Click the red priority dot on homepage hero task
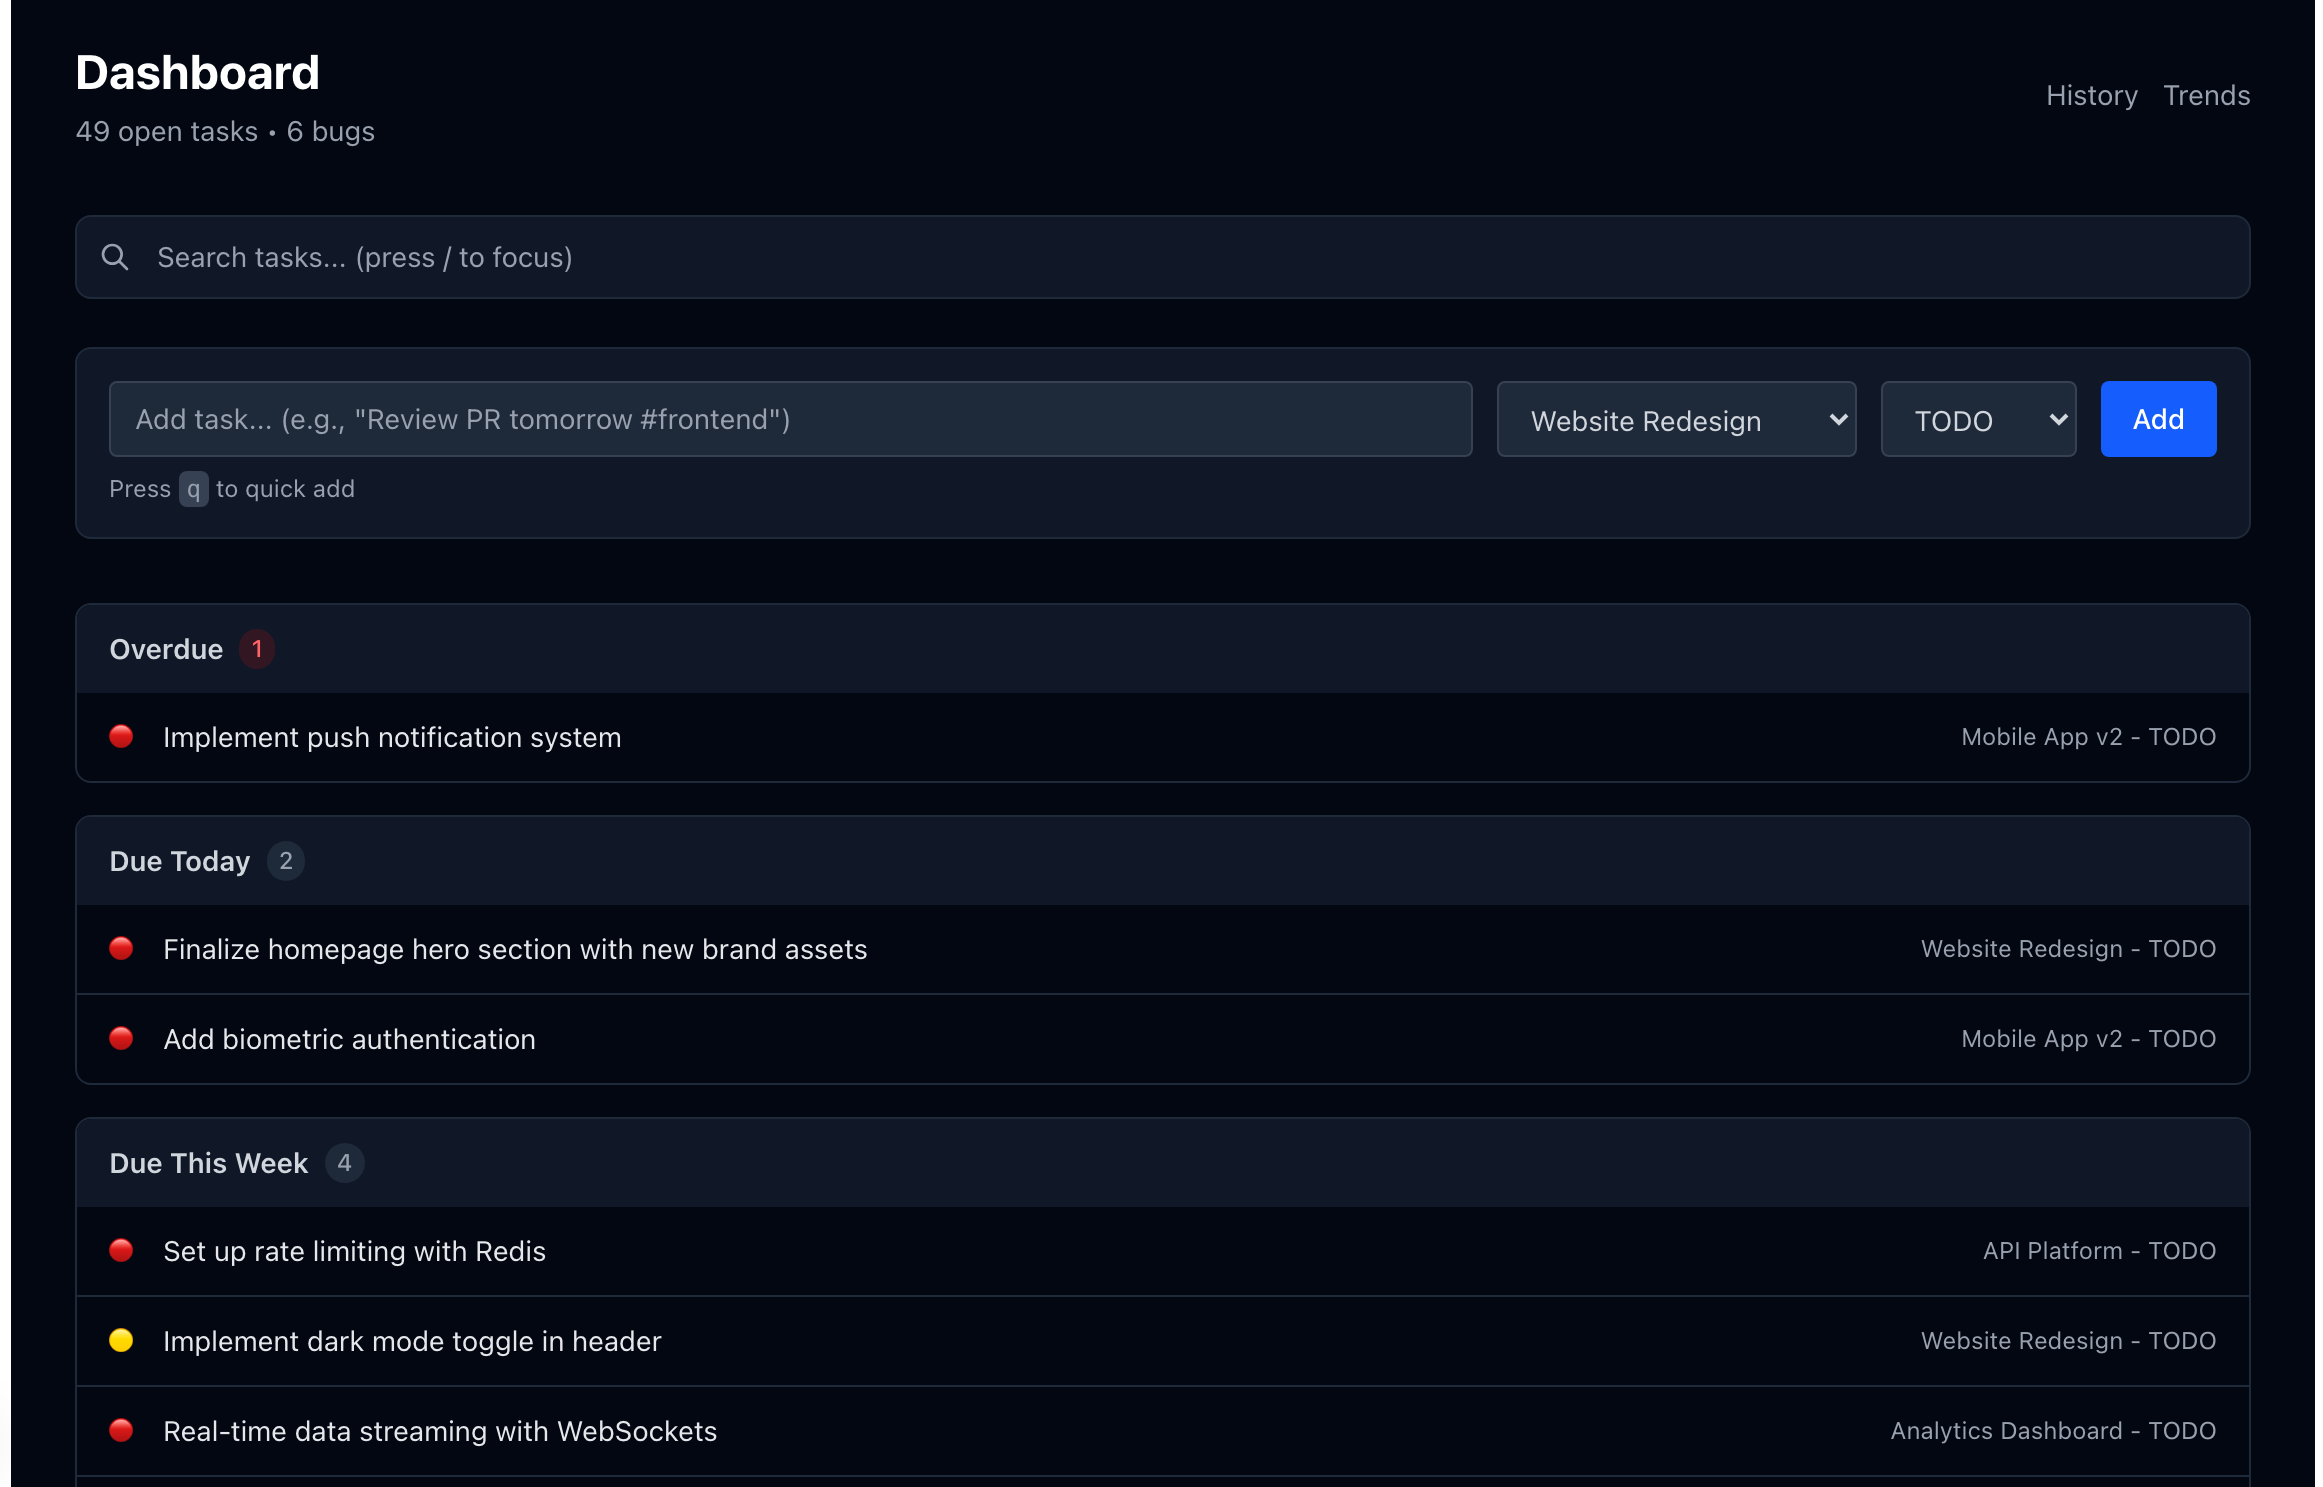This screenshot has width=2323, height=1487. coord(121,948)
